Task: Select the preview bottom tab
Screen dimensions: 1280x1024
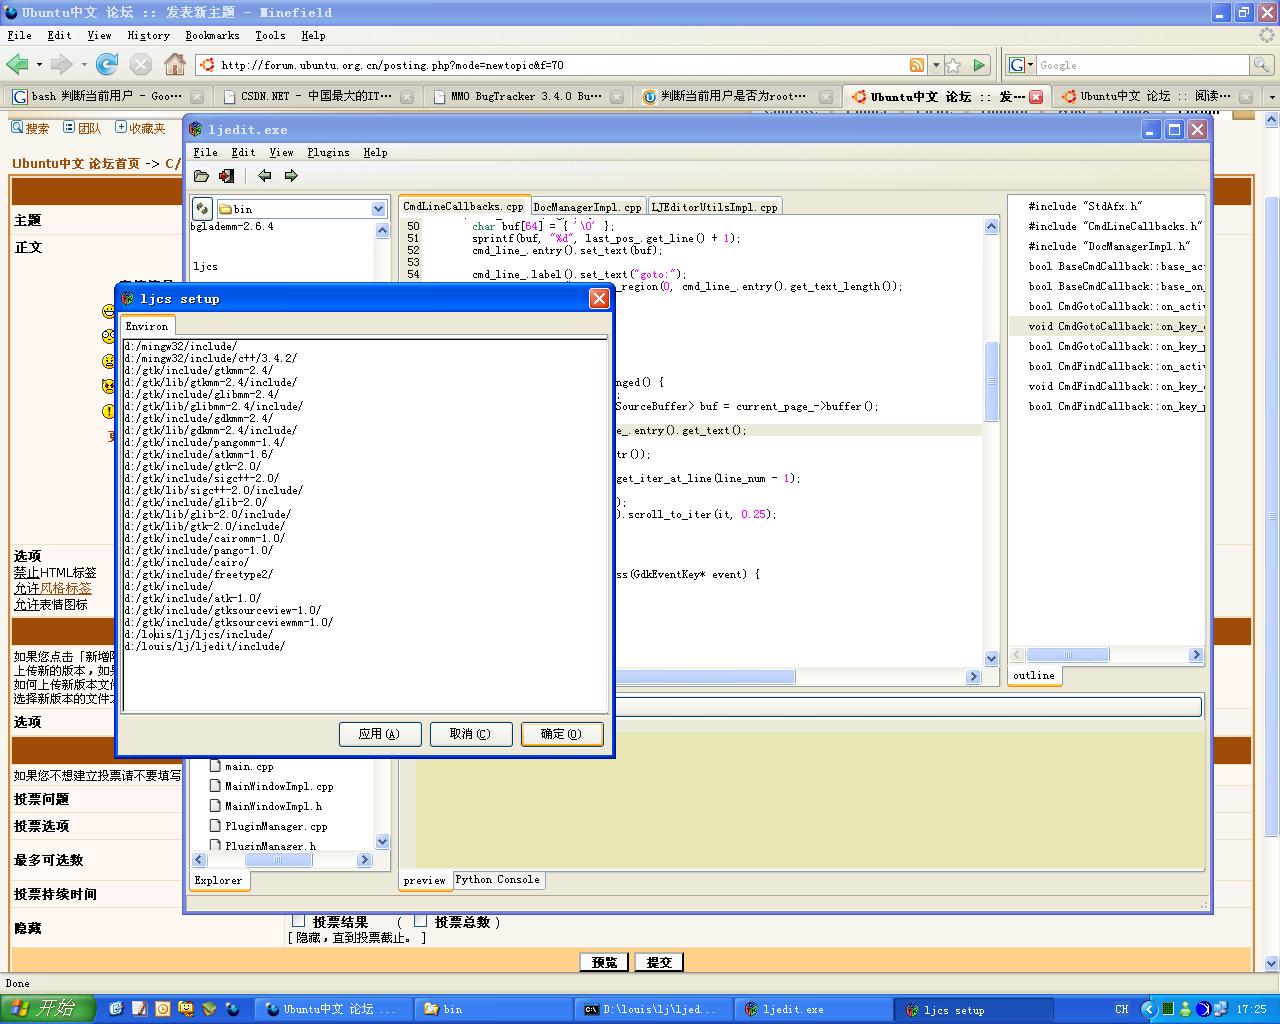Action: click(x=424, y=880)
